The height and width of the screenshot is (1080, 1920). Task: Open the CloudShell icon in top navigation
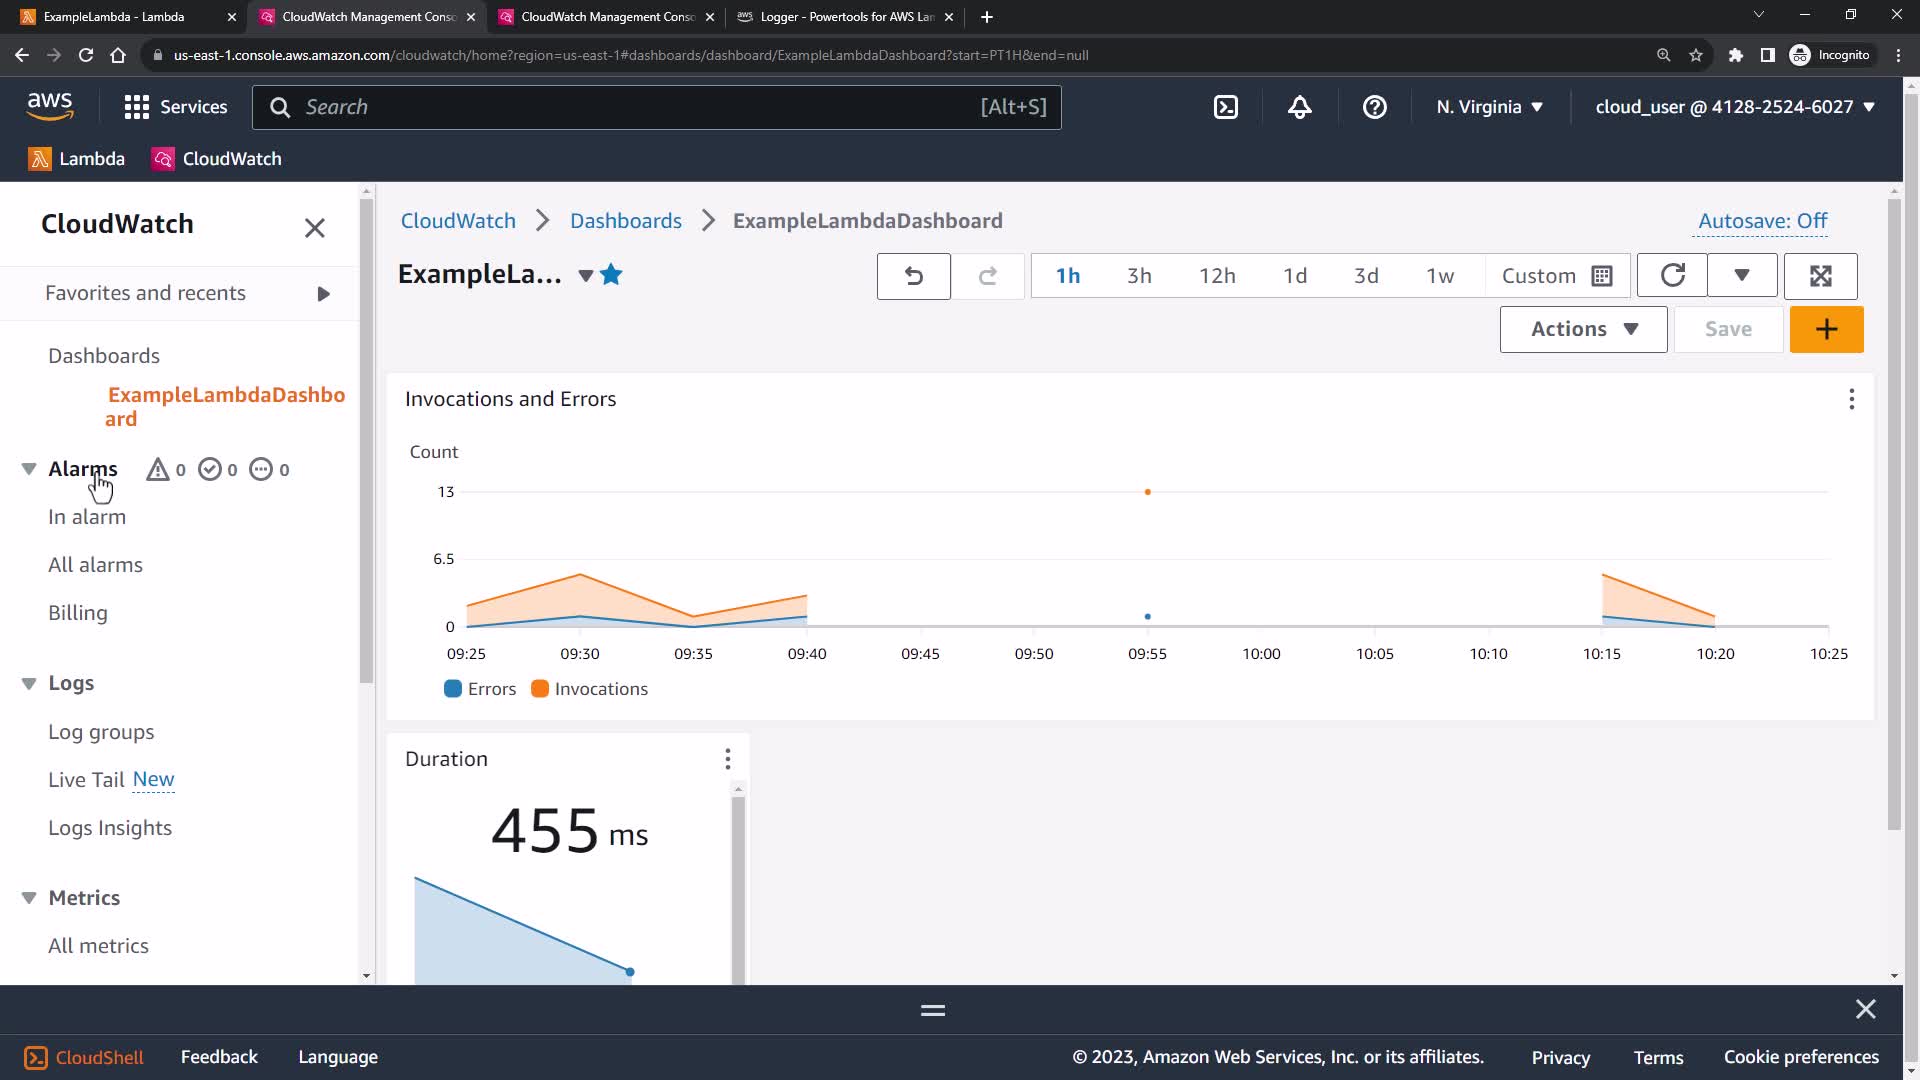coord(1226,107)
